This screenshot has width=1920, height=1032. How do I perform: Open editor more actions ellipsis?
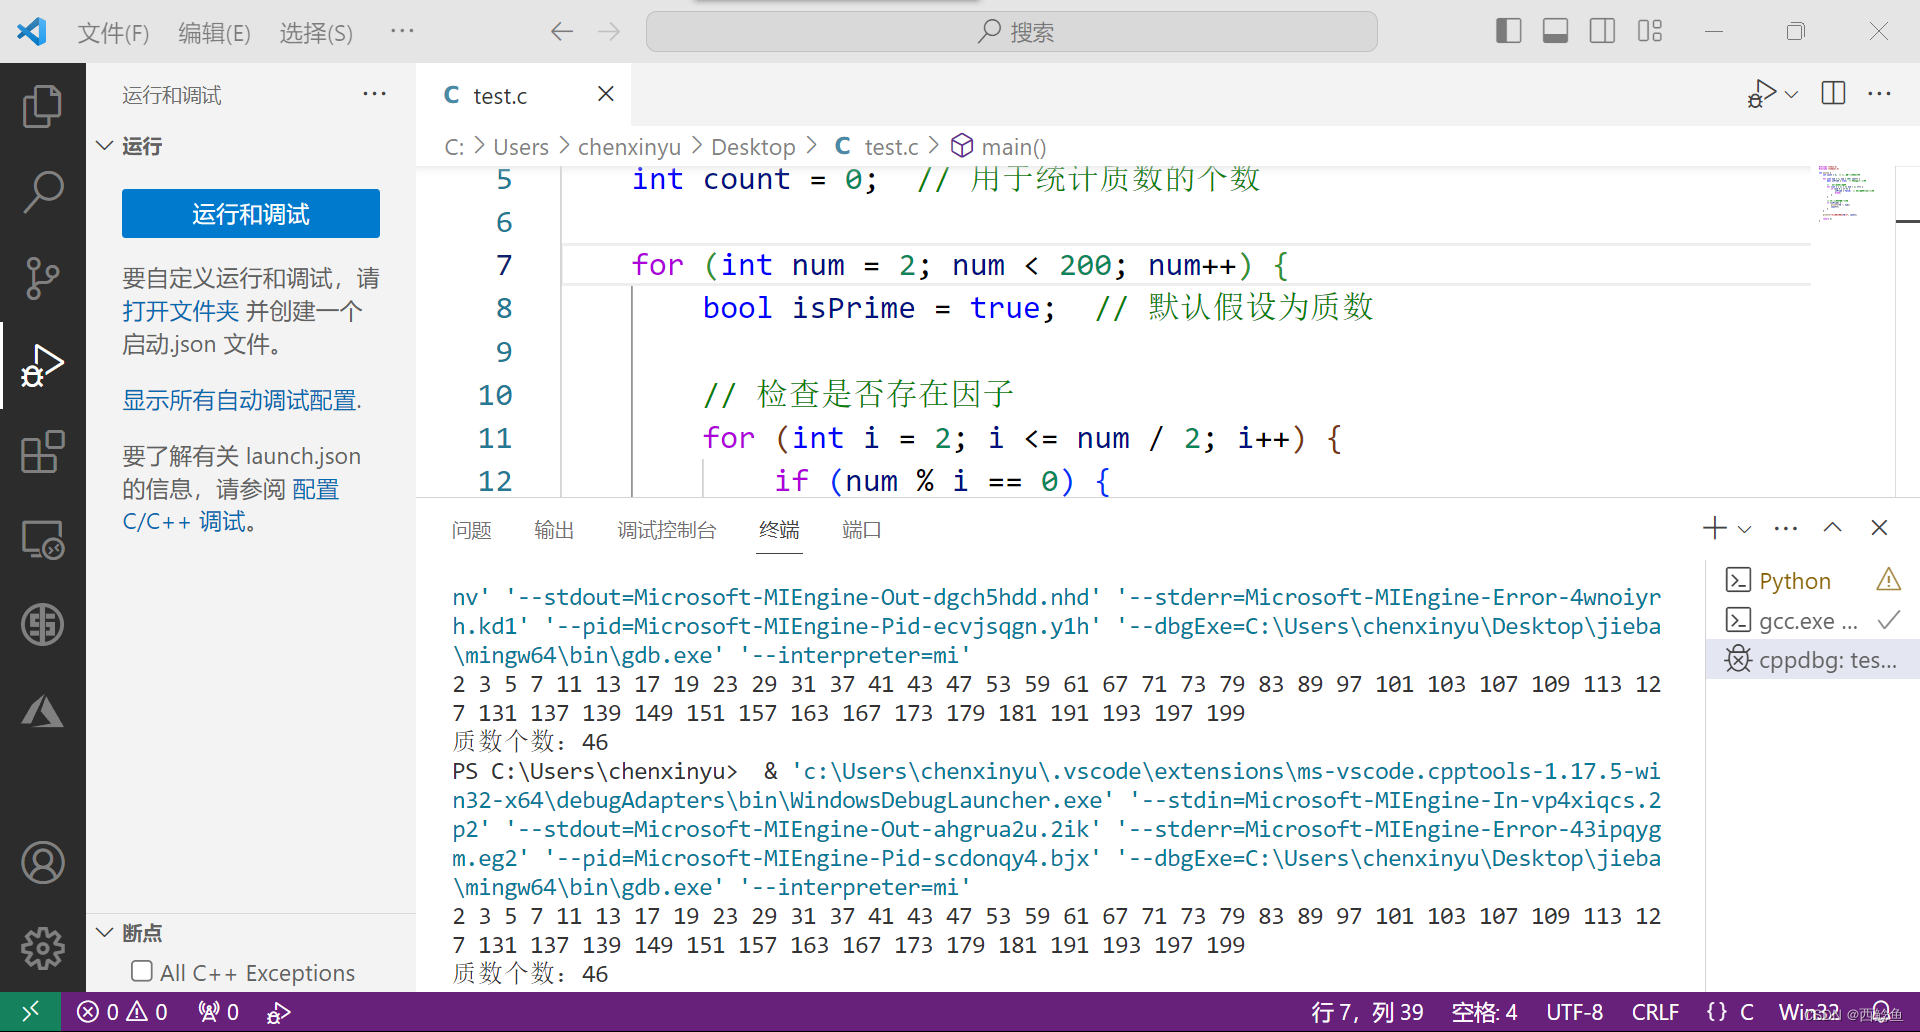1879,94
